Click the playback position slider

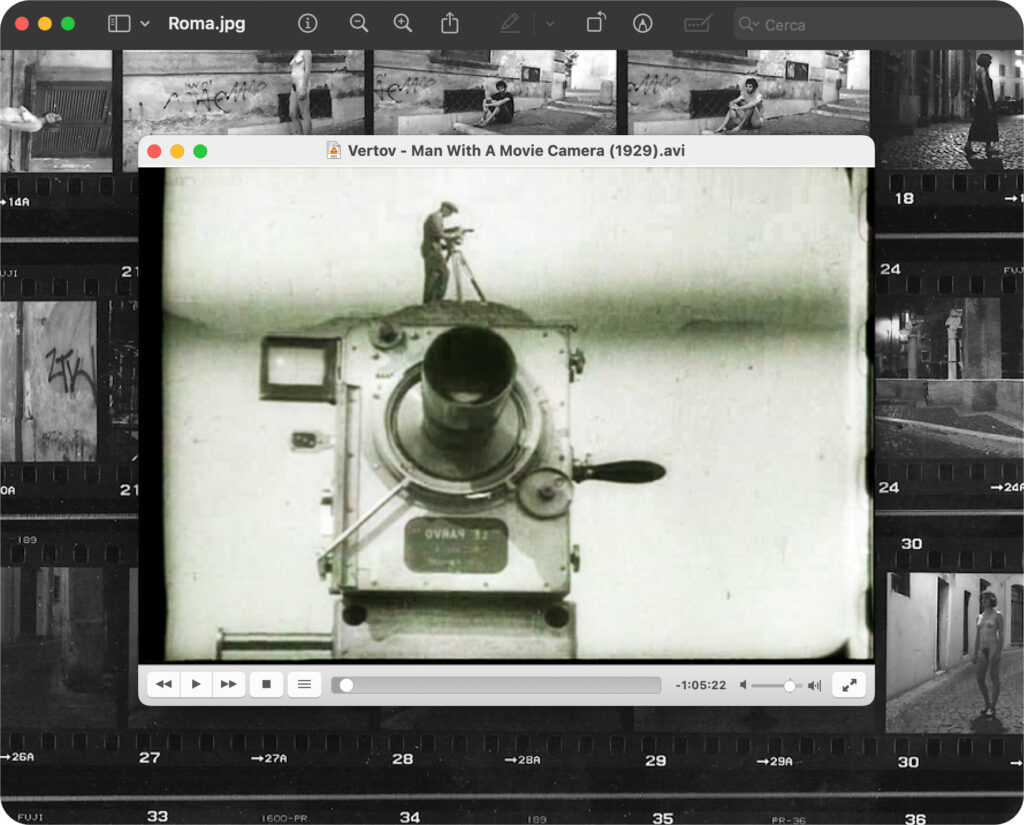coord(496,685)
